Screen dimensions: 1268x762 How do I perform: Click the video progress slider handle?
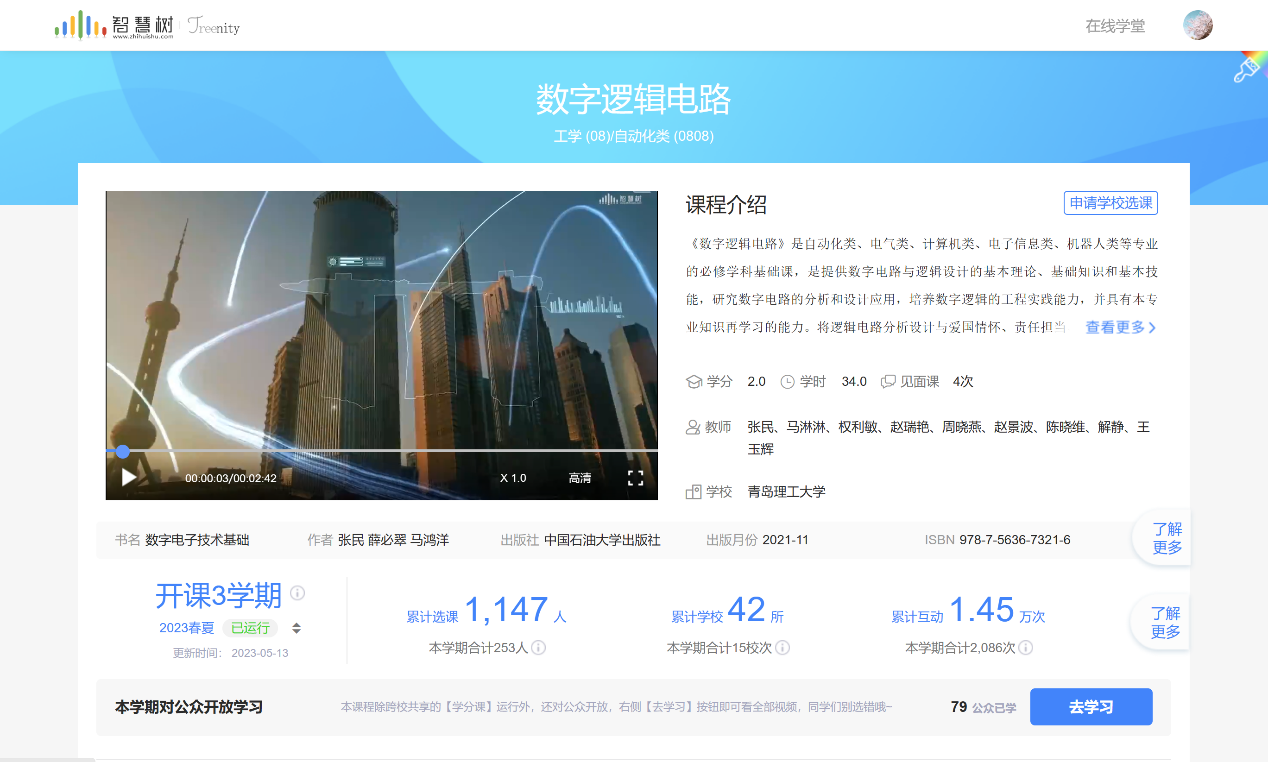coord(122,452)
